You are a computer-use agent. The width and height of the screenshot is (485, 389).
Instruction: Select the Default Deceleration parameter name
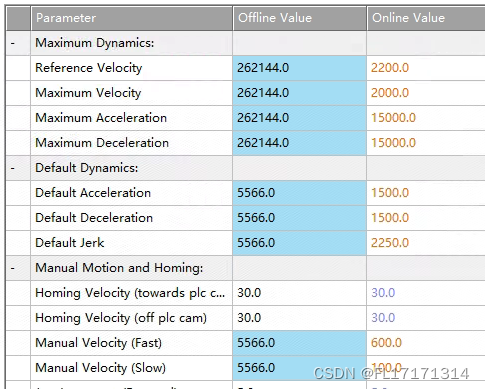[x=94, y=218]
